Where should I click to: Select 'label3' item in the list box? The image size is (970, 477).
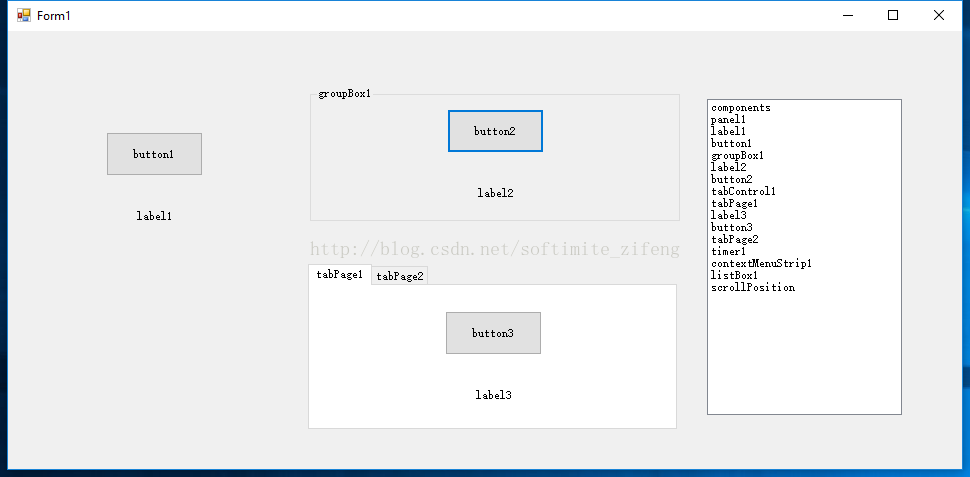804,215
